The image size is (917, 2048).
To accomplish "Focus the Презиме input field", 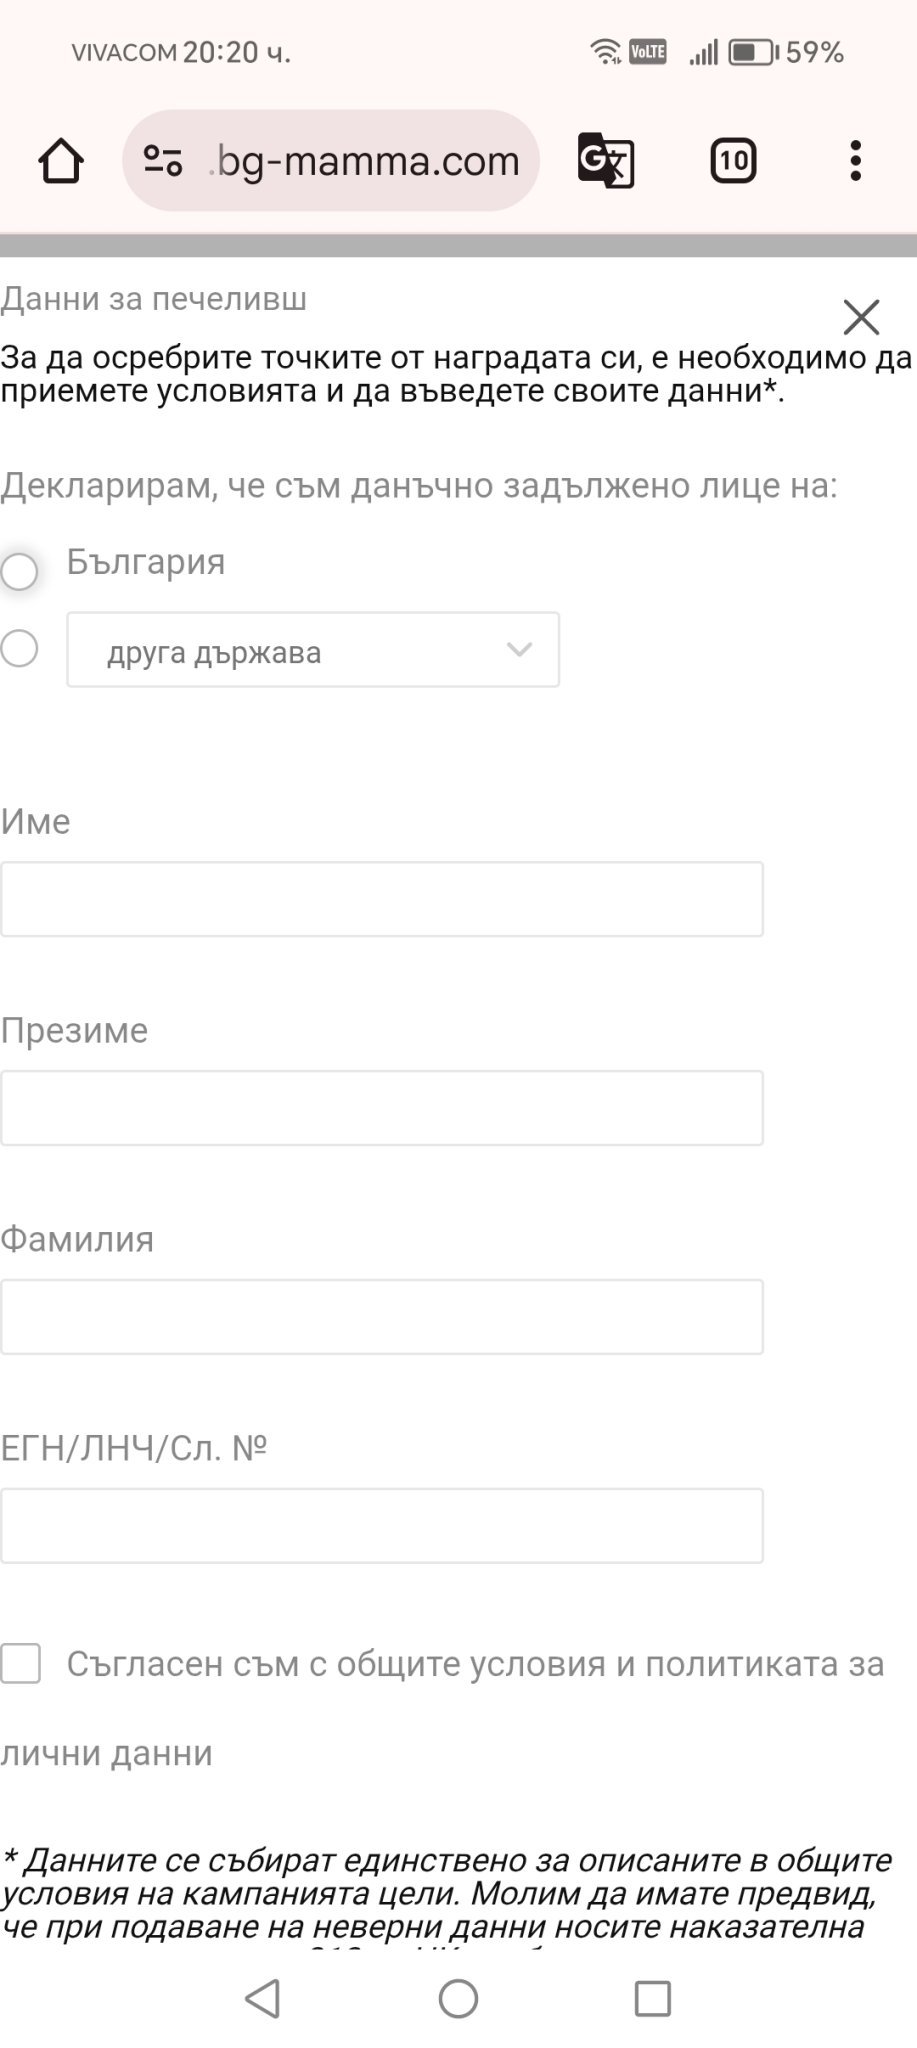I will point(381,1108).
